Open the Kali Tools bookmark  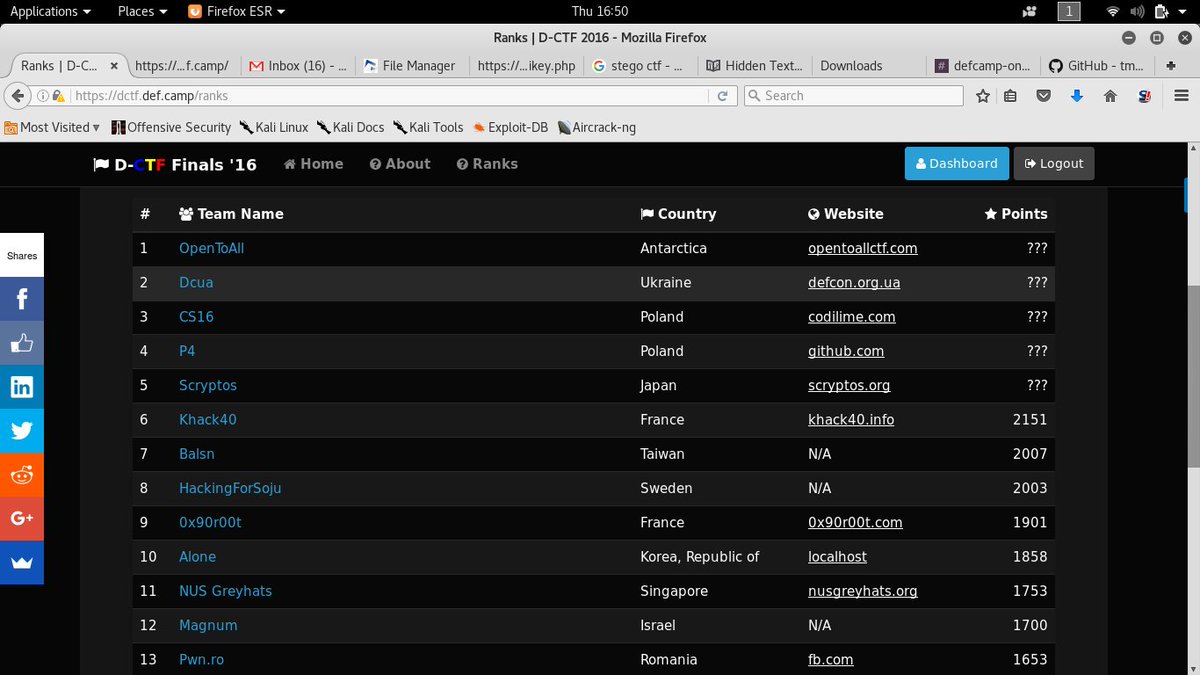click(x=428, y=127)
